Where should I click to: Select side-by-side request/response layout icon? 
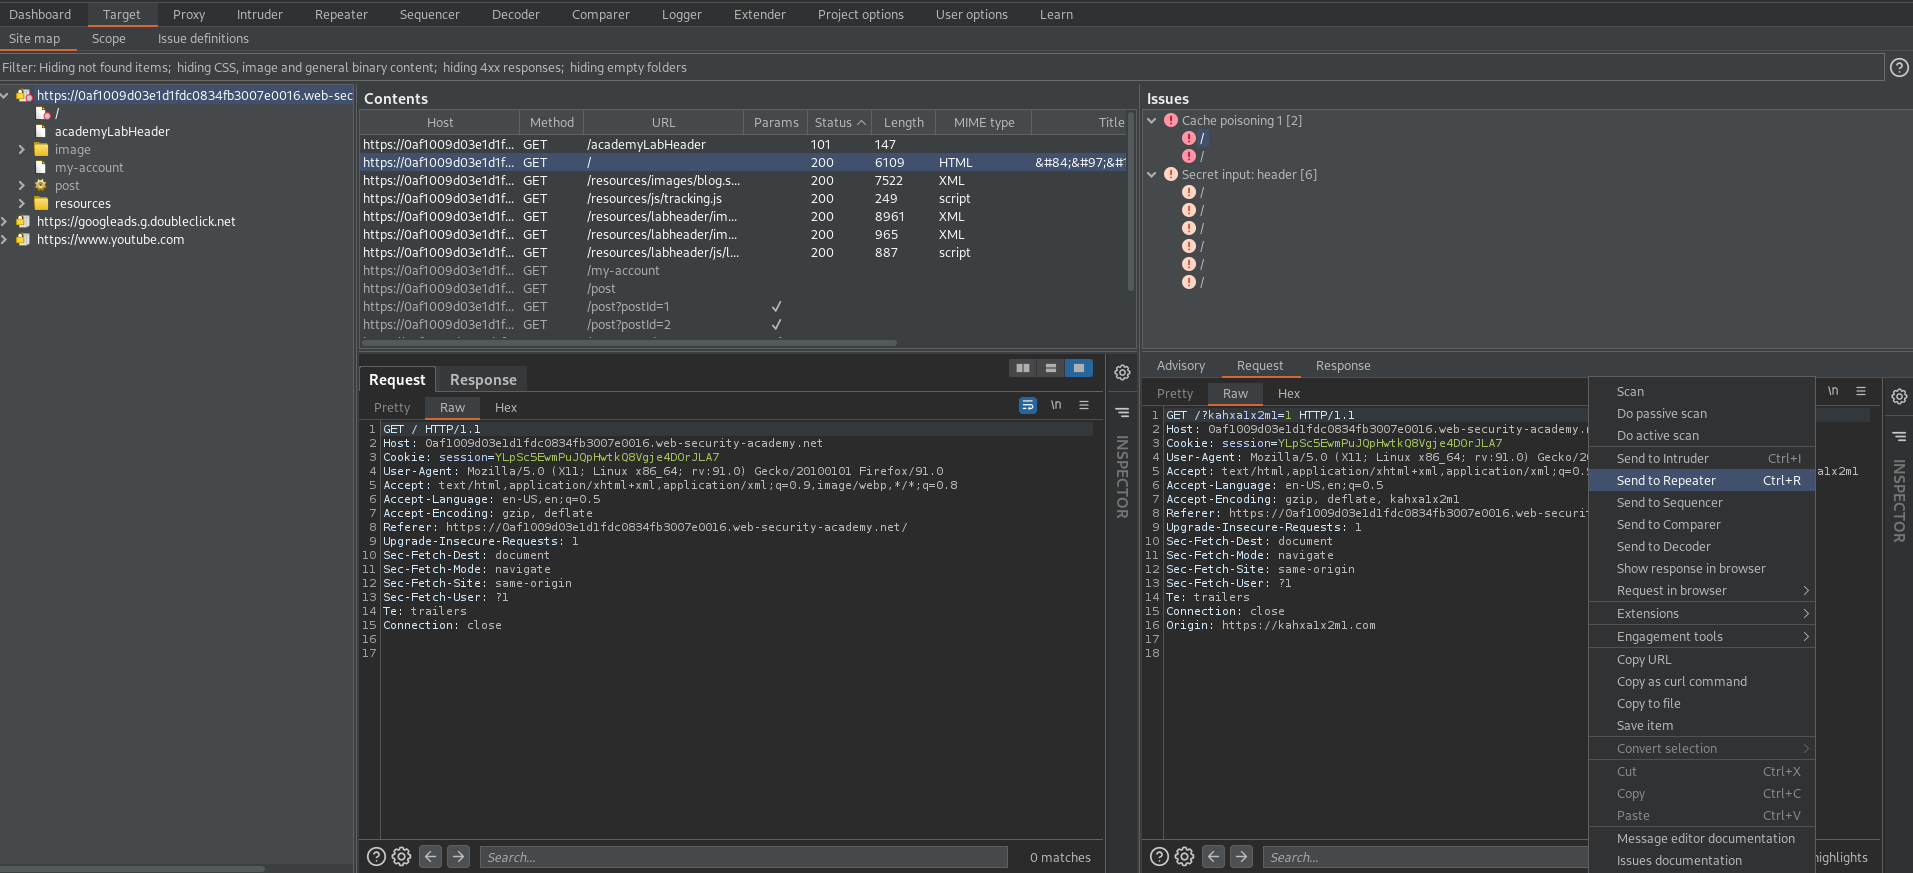pos(1023,368)
